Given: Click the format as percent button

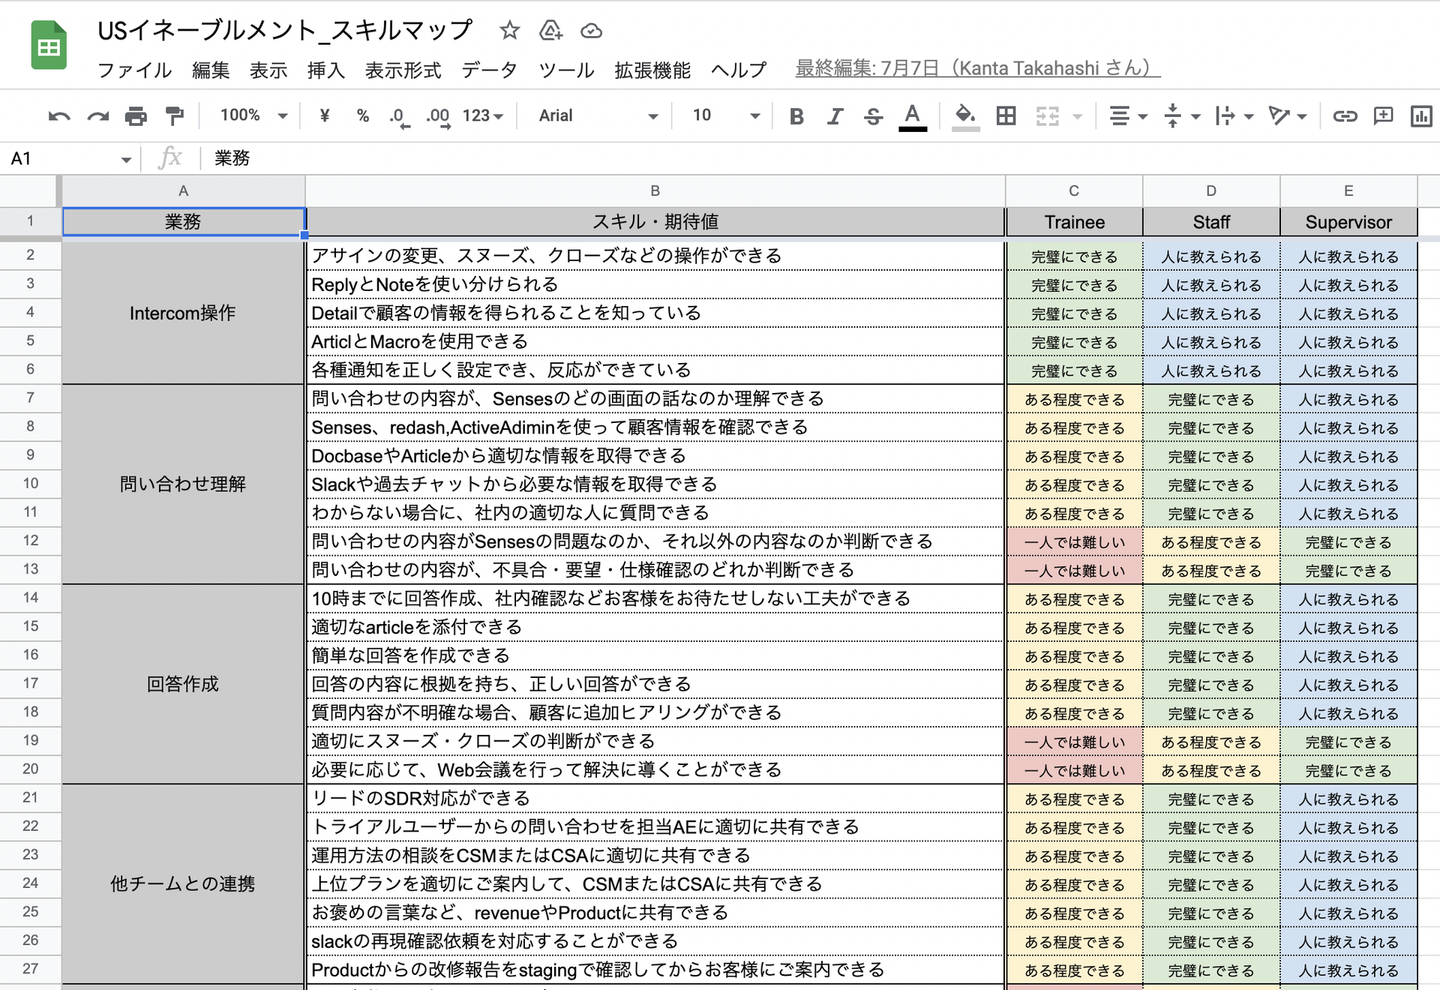Looking at the screenshot, I should (x=362, y=116).
